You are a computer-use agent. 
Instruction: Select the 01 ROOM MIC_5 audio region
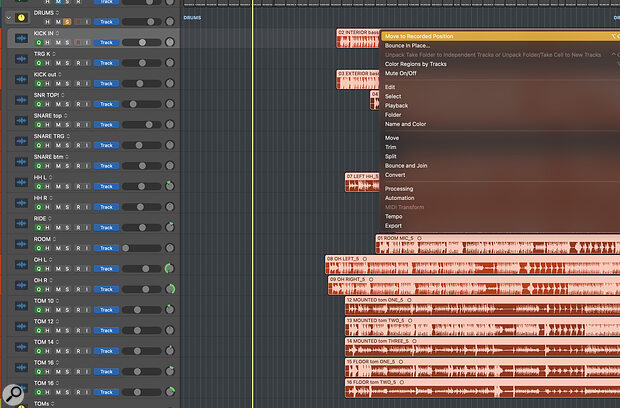point(497,244)
